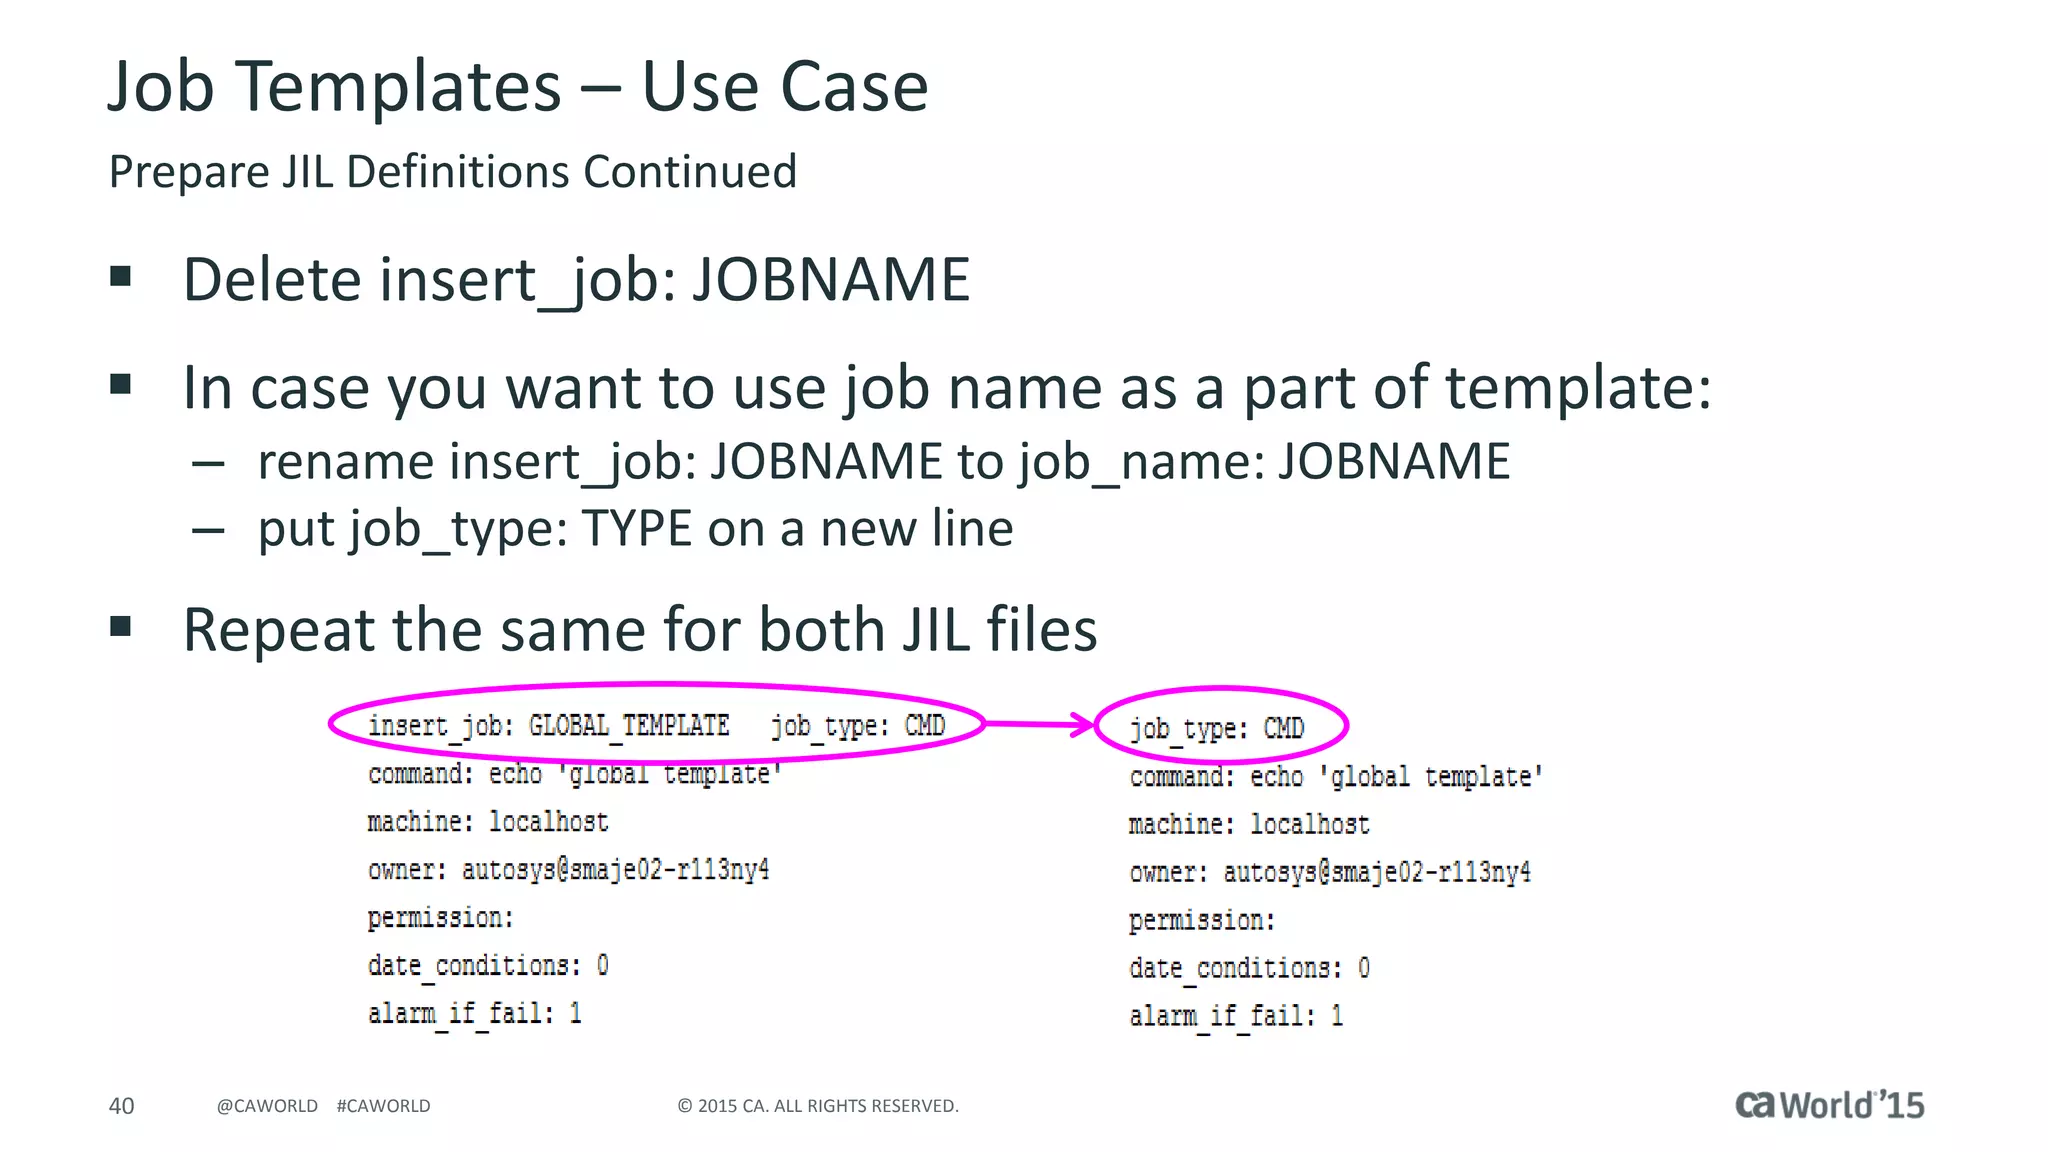Click 'alarm_if_fail: 1' in right code block

pyautogui.click(x=1236, y=1017)
